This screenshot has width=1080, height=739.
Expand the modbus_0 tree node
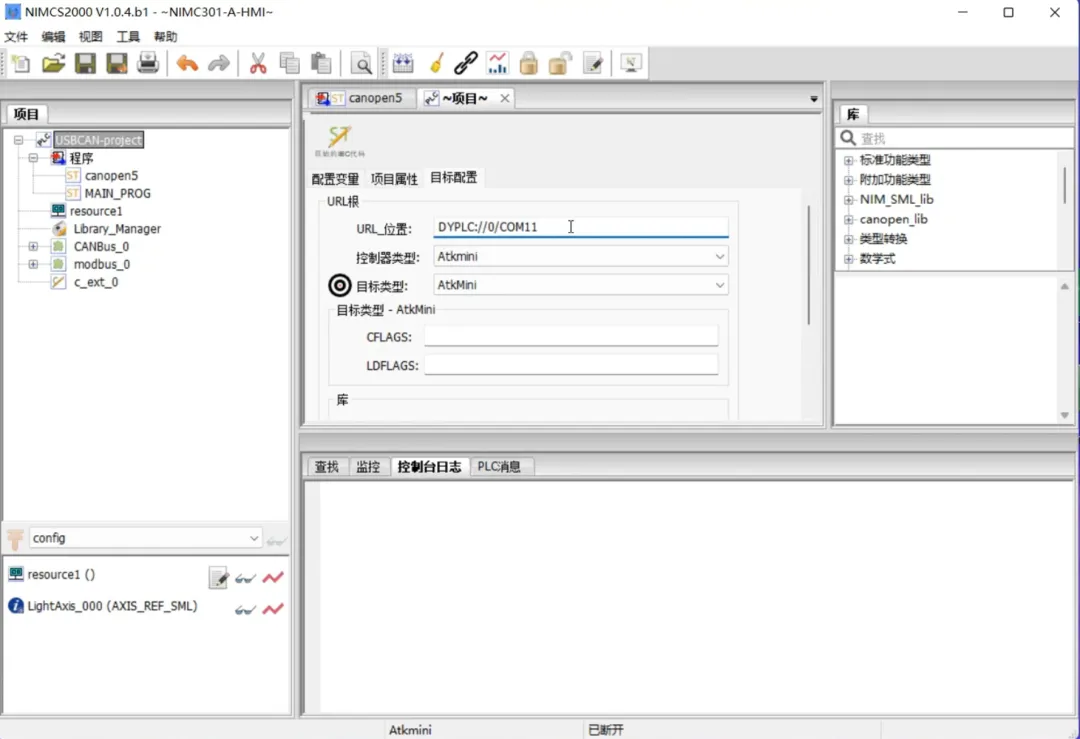click(33, 264)
